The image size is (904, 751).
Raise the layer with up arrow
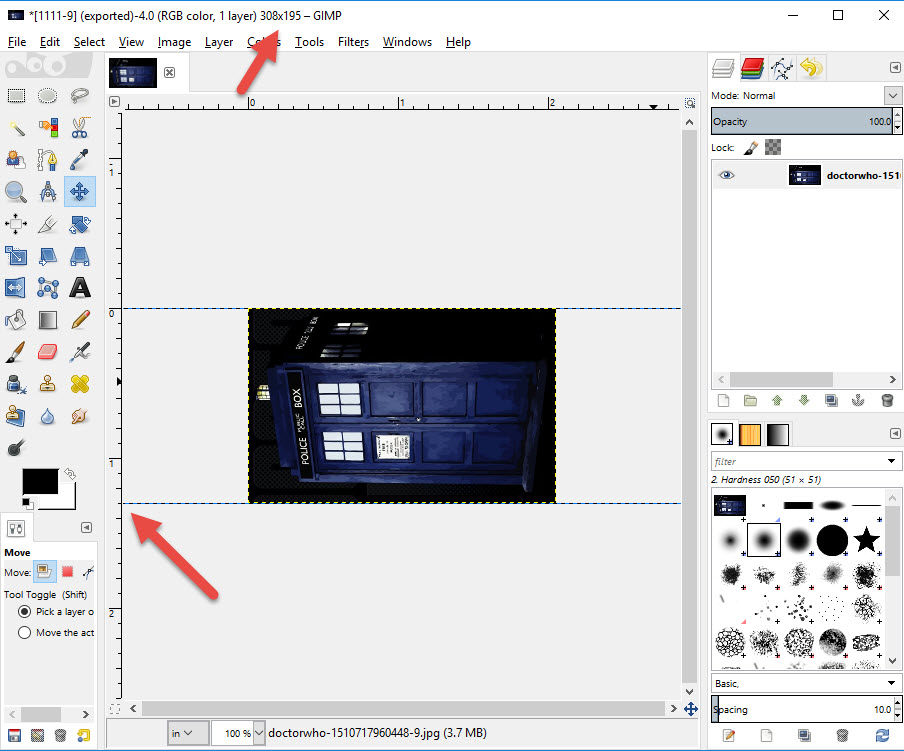tap(777, 401)
